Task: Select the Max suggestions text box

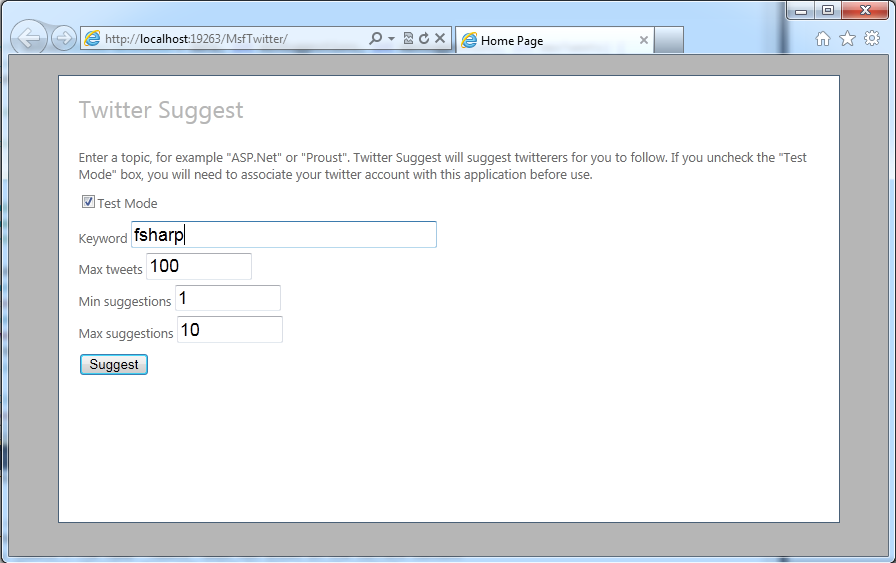Action: click(x=229, y=330)
